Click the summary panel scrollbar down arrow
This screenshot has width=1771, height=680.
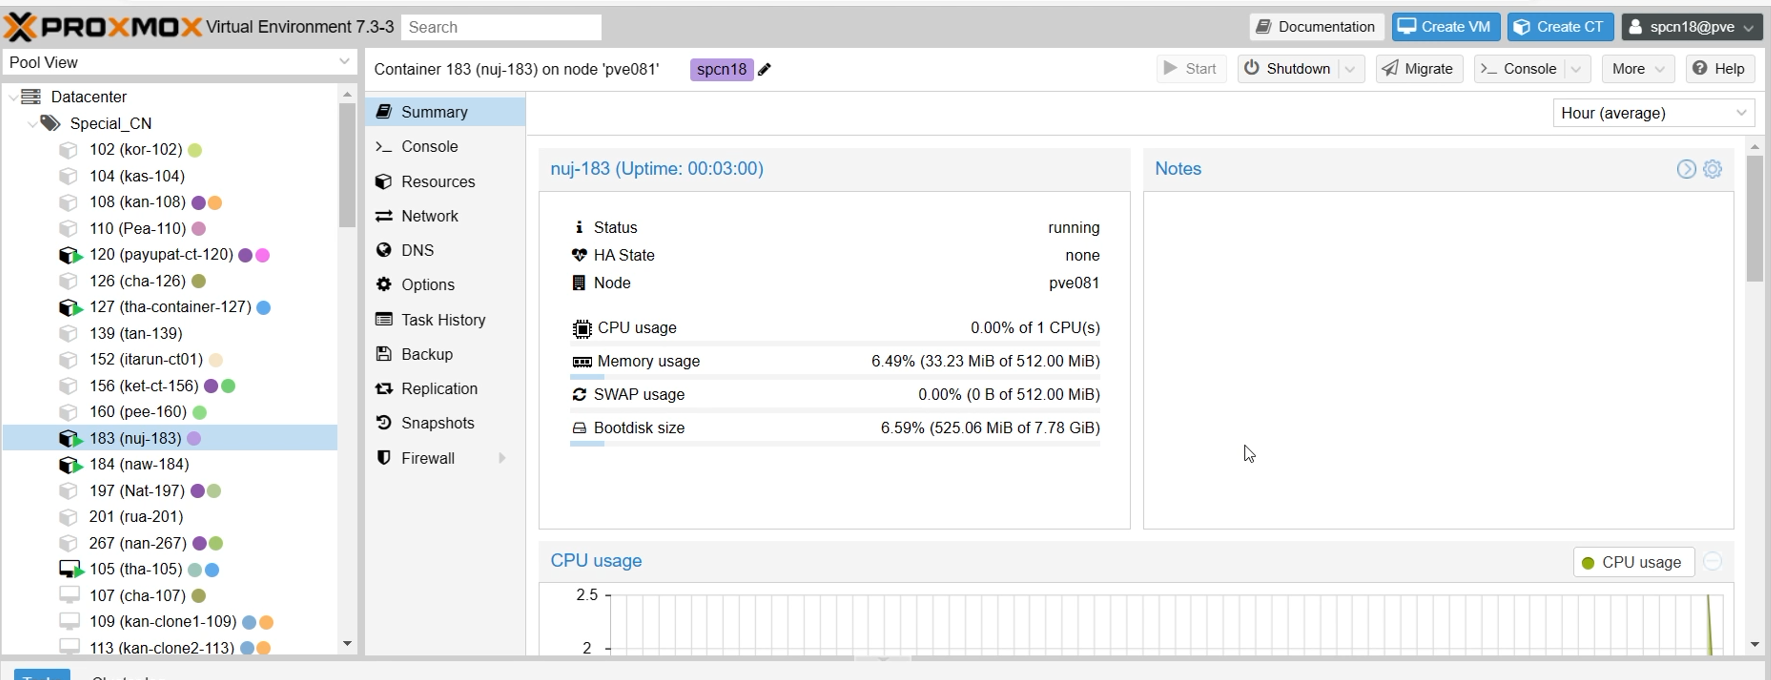pyautogui.click(x=1755, y=645)
